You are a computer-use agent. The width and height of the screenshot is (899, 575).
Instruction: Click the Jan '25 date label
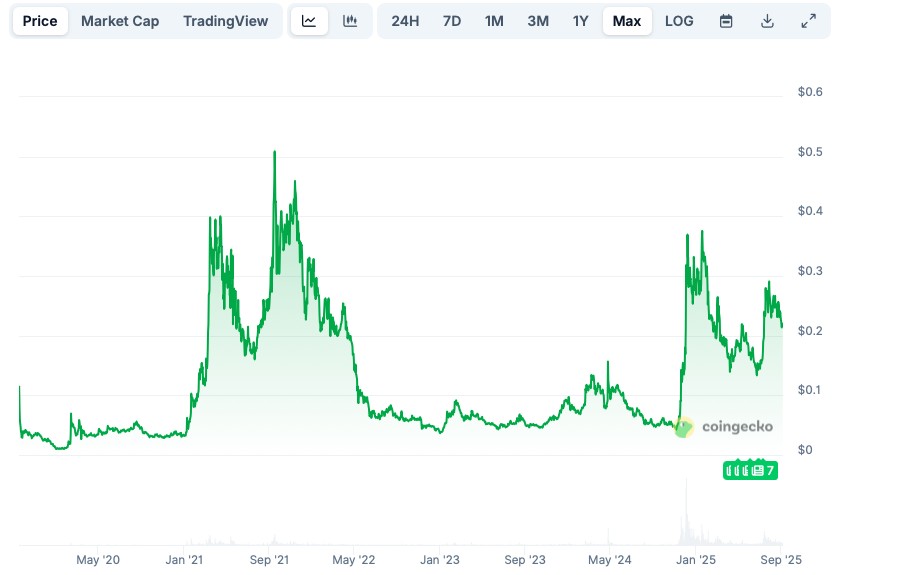(695, 560)
